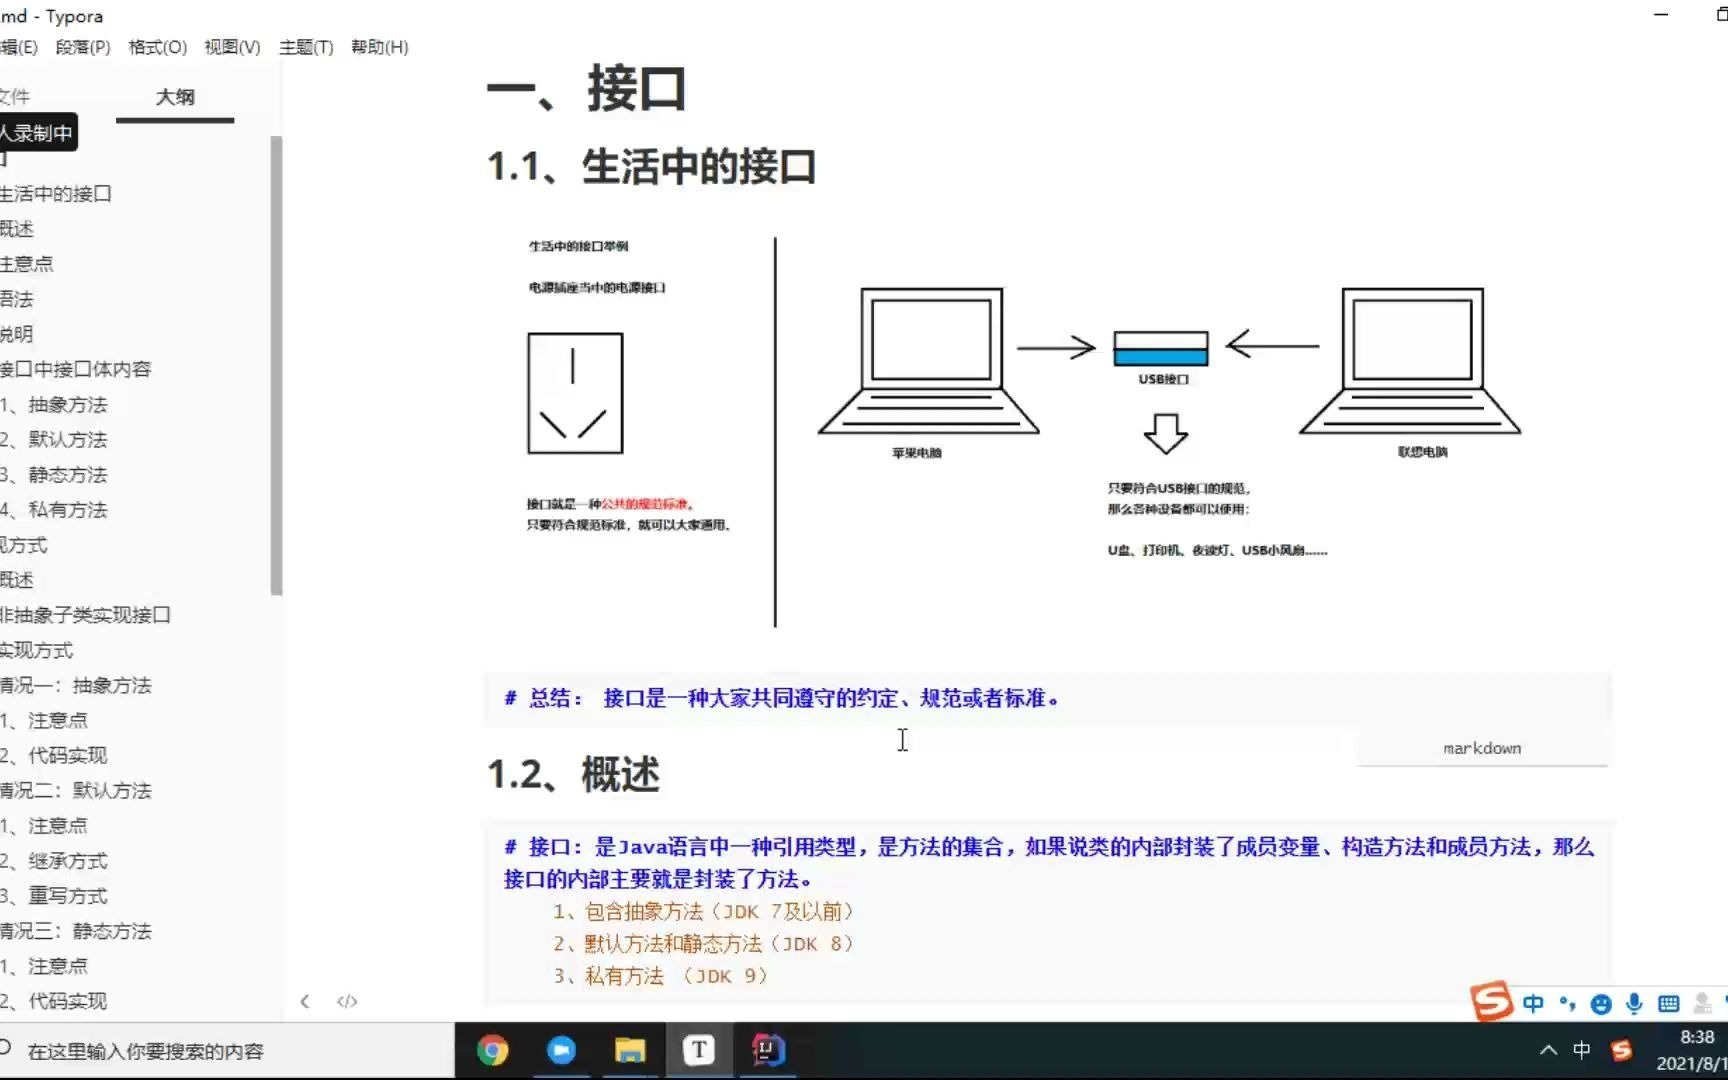The image size is (1728, 1080).
Task: Select 2、继承方式 in the outline
Action: [x=54, y=861]
